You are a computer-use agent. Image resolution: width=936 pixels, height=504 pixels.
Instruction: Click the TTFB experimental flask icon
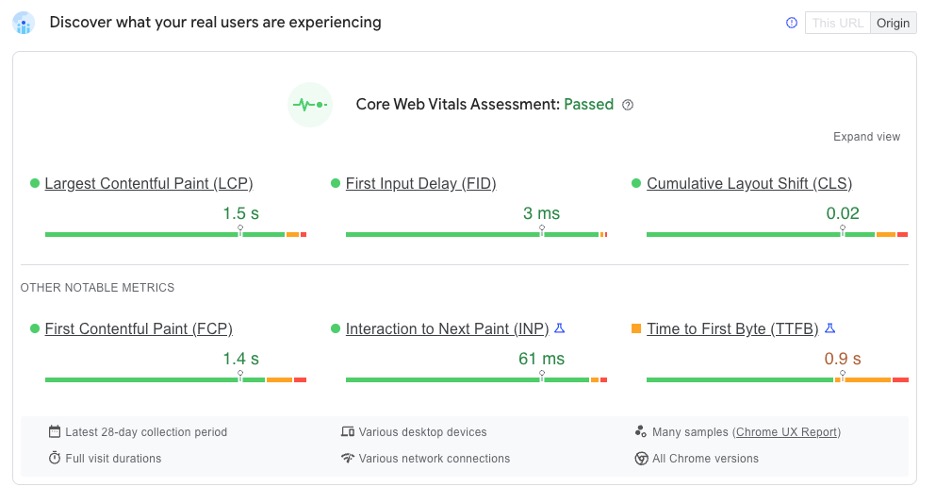click(830, 329)
